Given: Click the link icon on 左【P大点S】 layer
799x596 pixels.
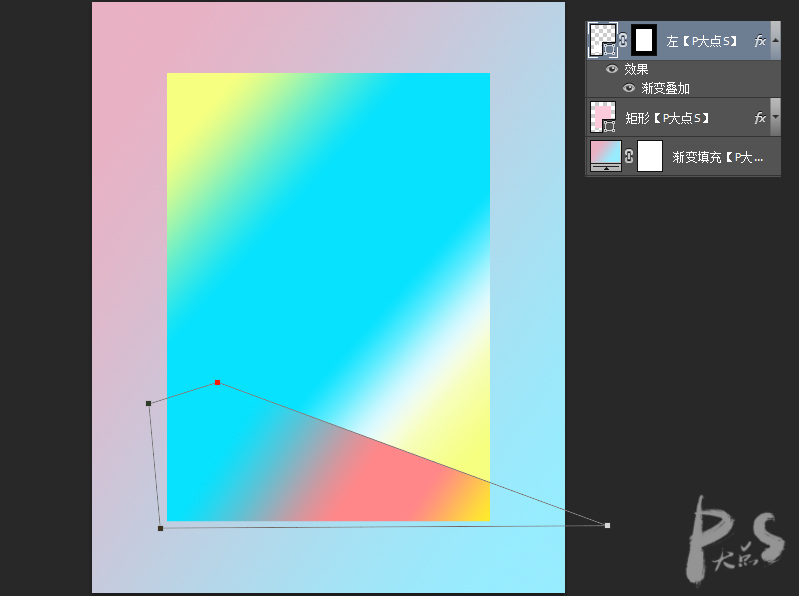Looking at the screenshot, I should coord(623,40).
